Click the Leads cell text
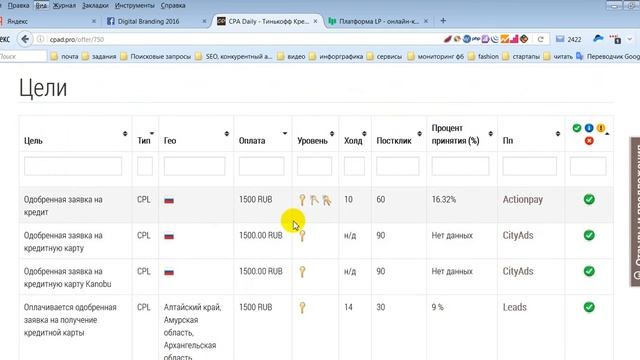 click(x=514, y=307)
